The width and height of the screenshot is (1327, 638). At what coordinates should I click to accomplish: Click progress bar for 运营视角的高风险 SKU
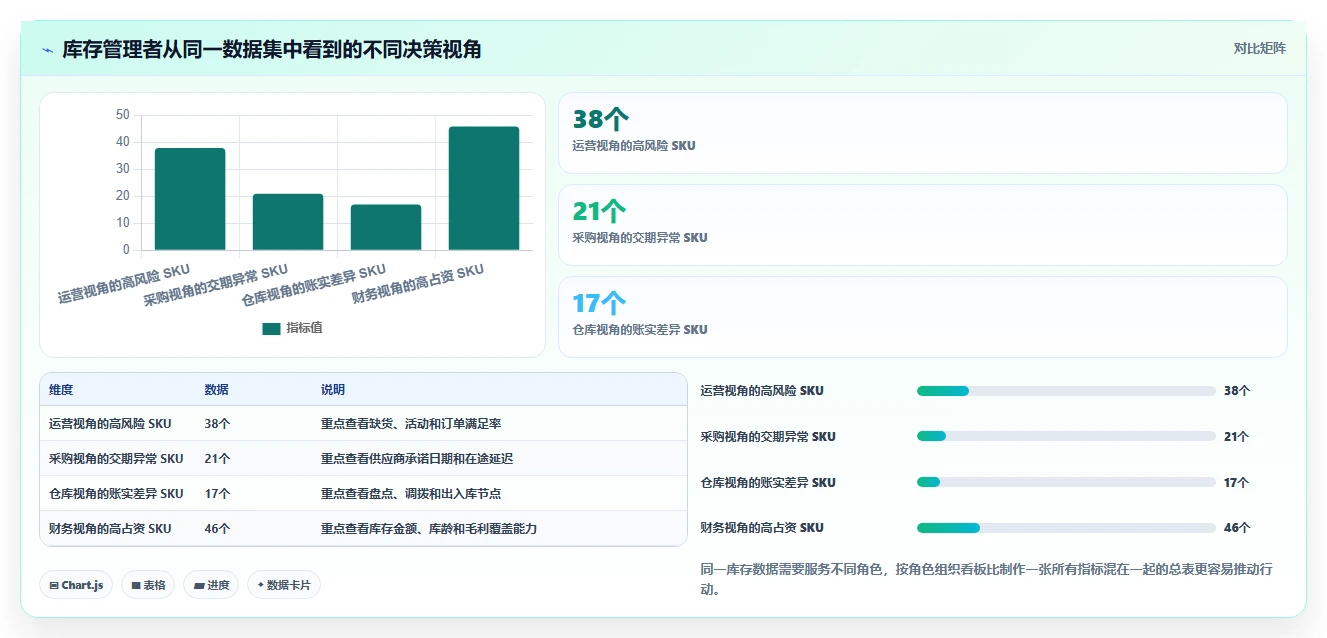point(1066,391)
